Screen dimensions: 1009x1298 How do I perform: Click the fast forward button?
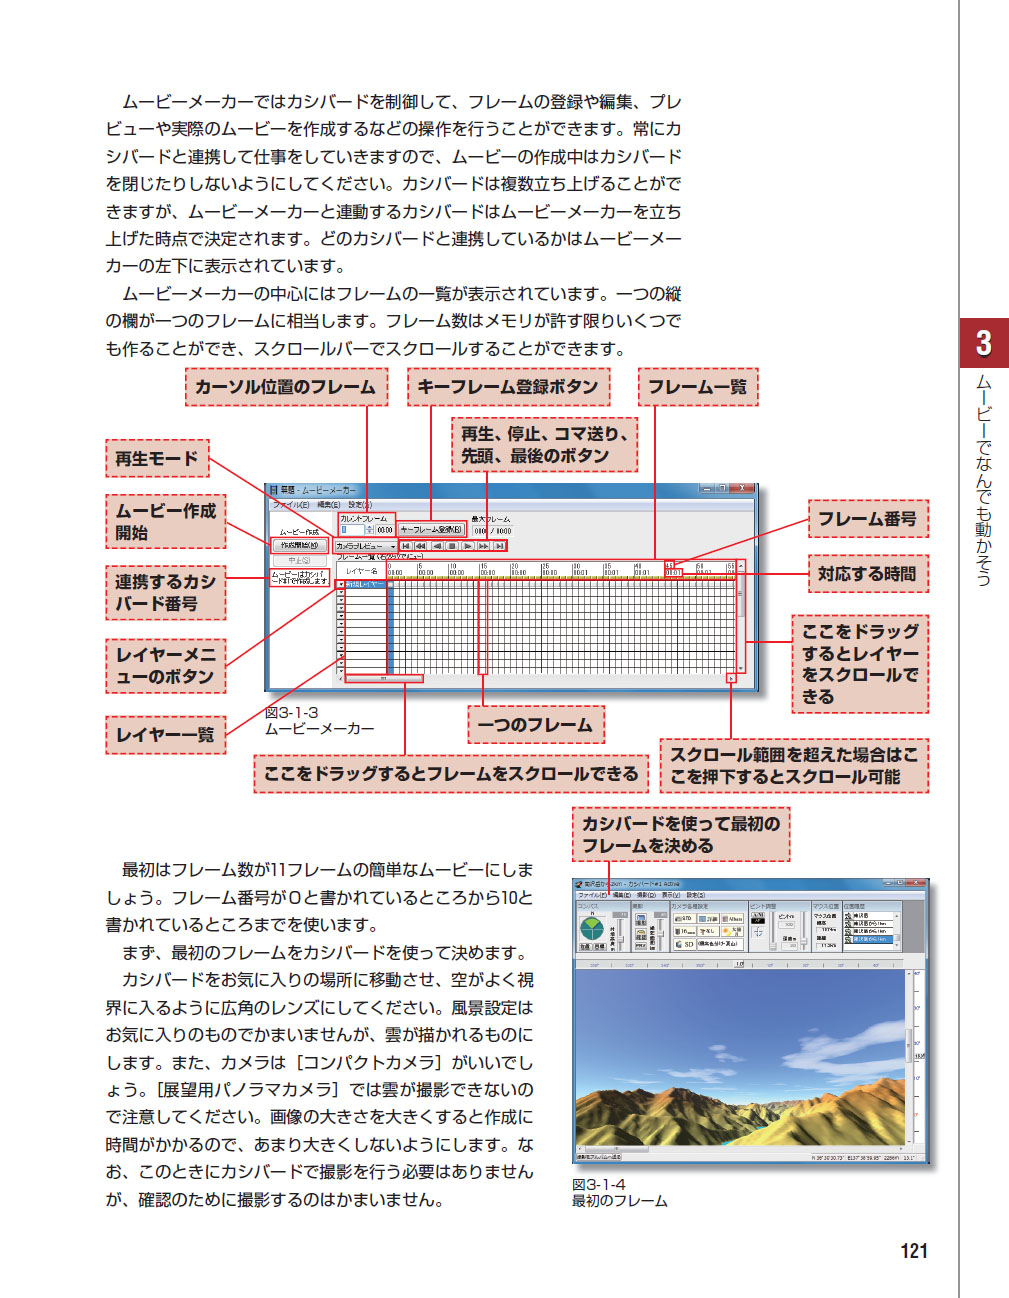click(x=484, y=546)
